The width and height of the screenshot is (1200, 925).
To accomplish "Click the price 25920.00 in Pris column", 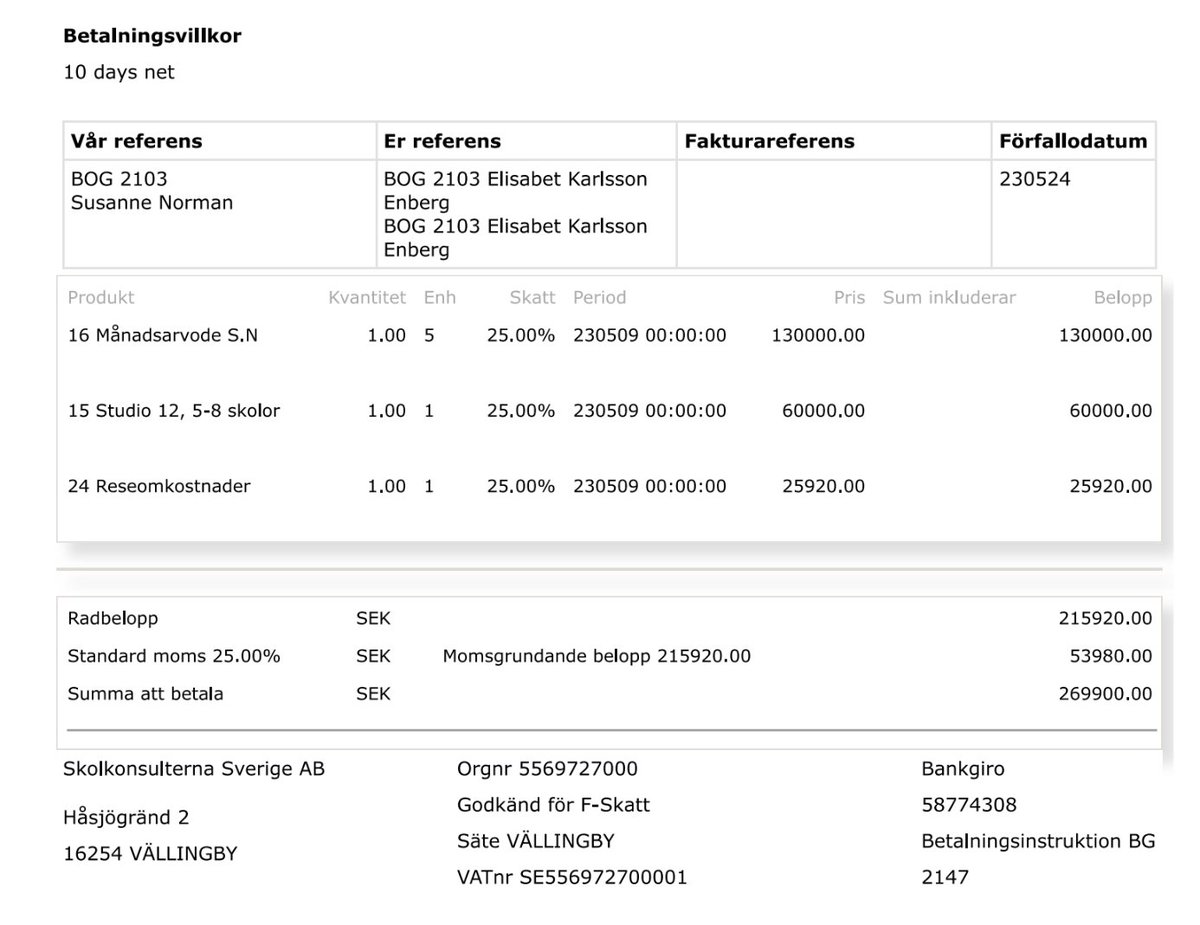I will (x=823, y=487).
